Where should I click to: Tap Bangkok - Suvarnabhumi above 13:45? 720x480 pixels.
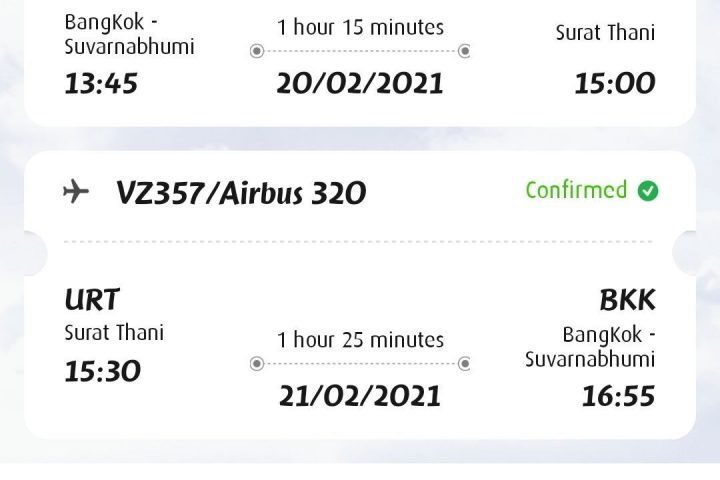129,34
